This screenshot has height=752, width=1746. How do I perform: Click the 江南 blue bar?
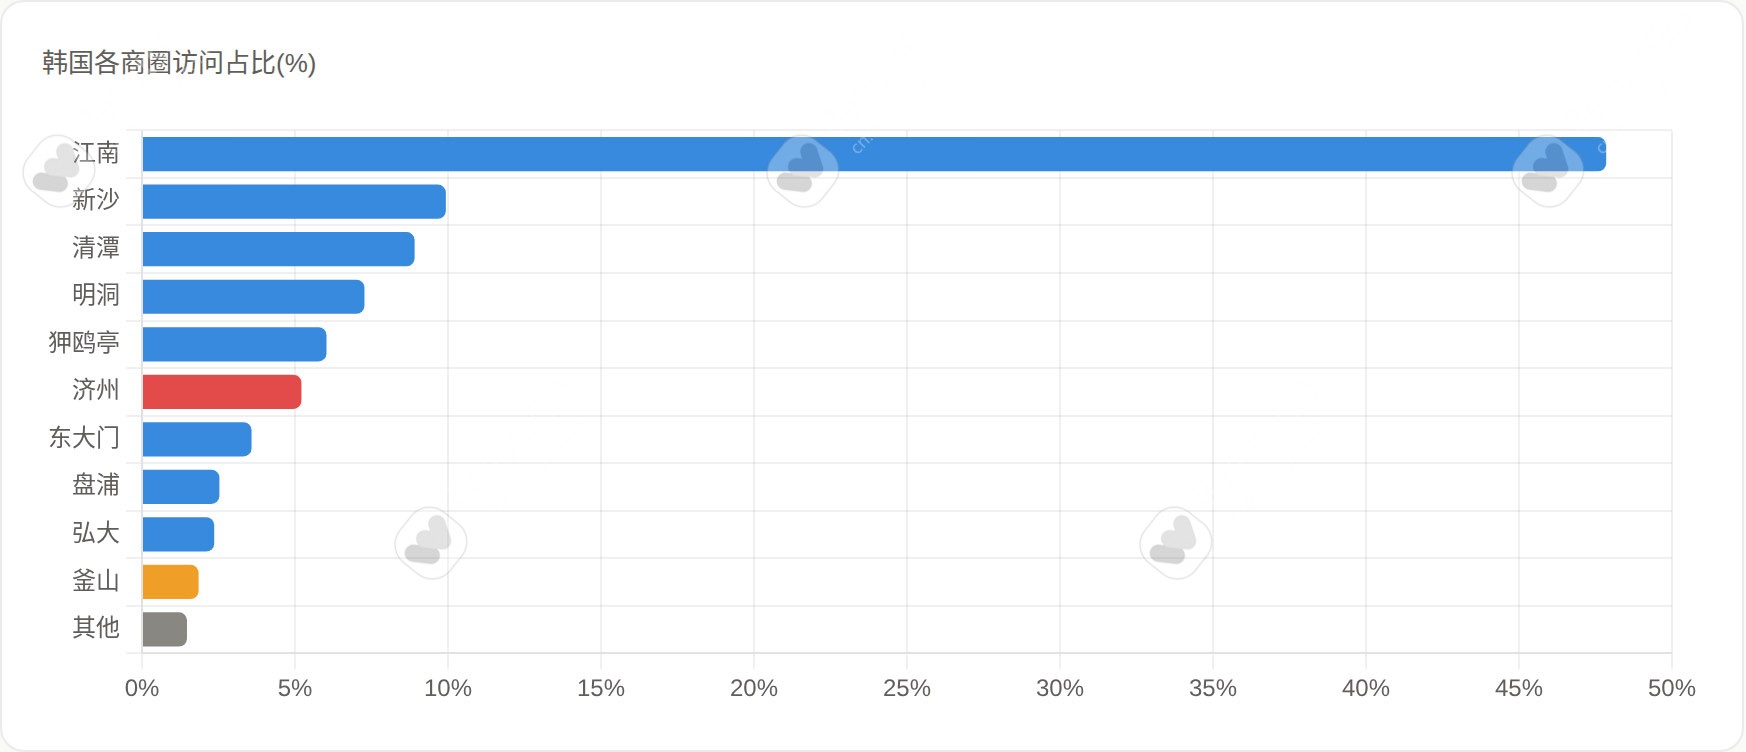pos(874,154)
